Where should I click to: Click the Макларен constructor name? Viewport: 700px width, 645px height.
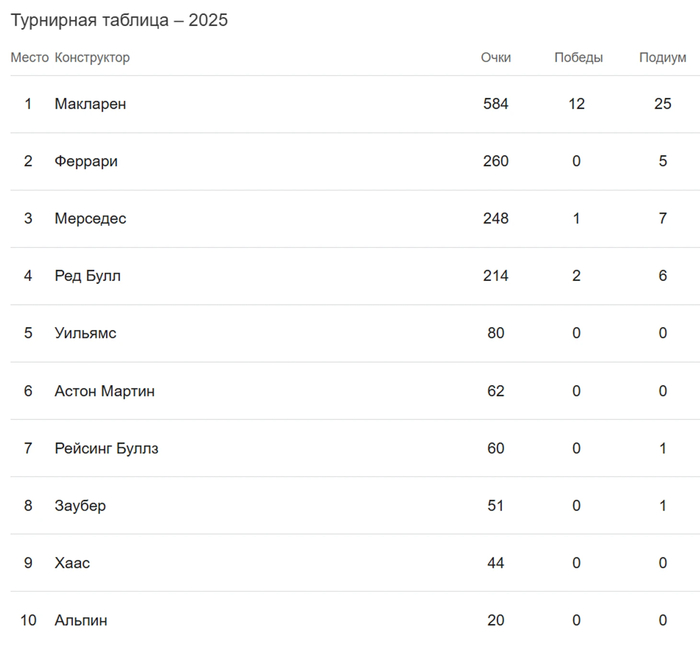point(90,104)
